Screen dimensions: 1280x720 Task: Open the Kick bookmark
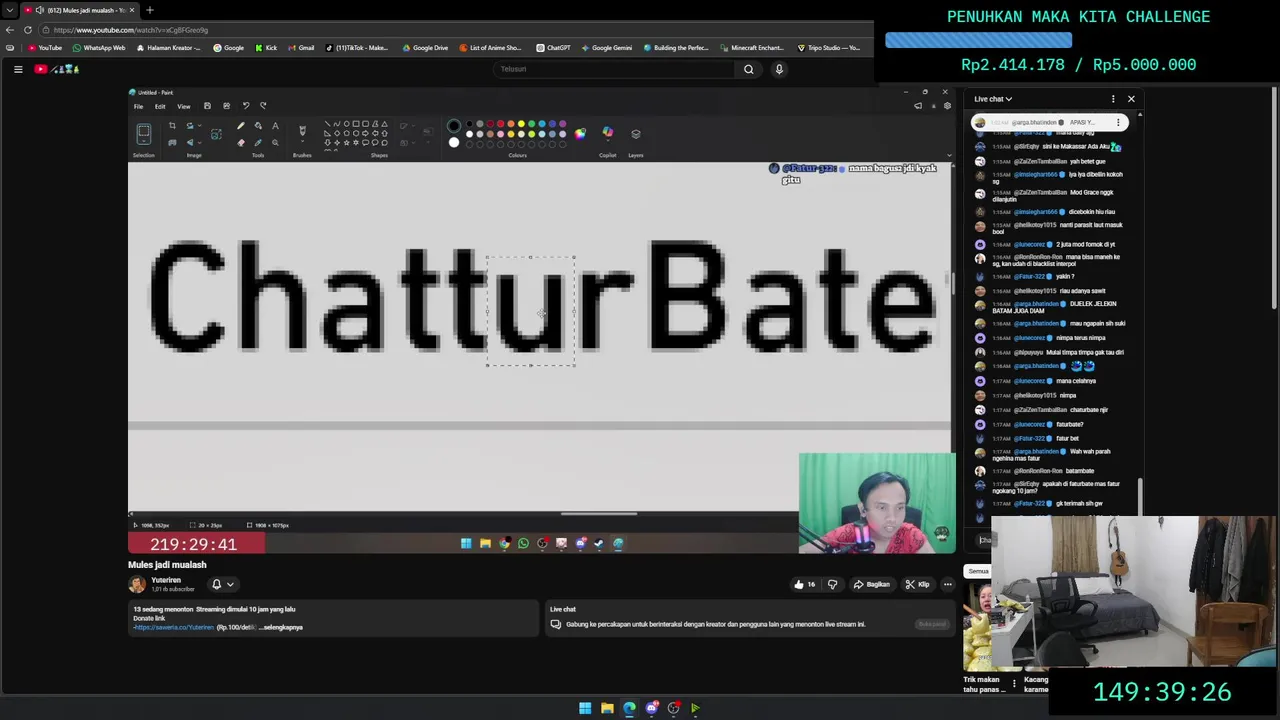pos(265,48)
